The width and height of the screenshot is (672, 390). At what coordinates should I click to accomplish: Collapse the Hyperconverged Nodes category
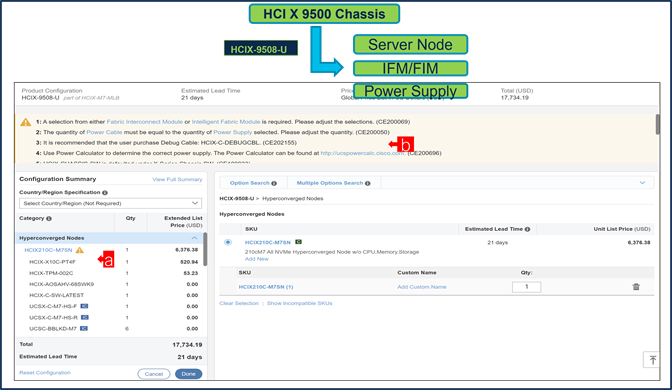coord(195,238)
